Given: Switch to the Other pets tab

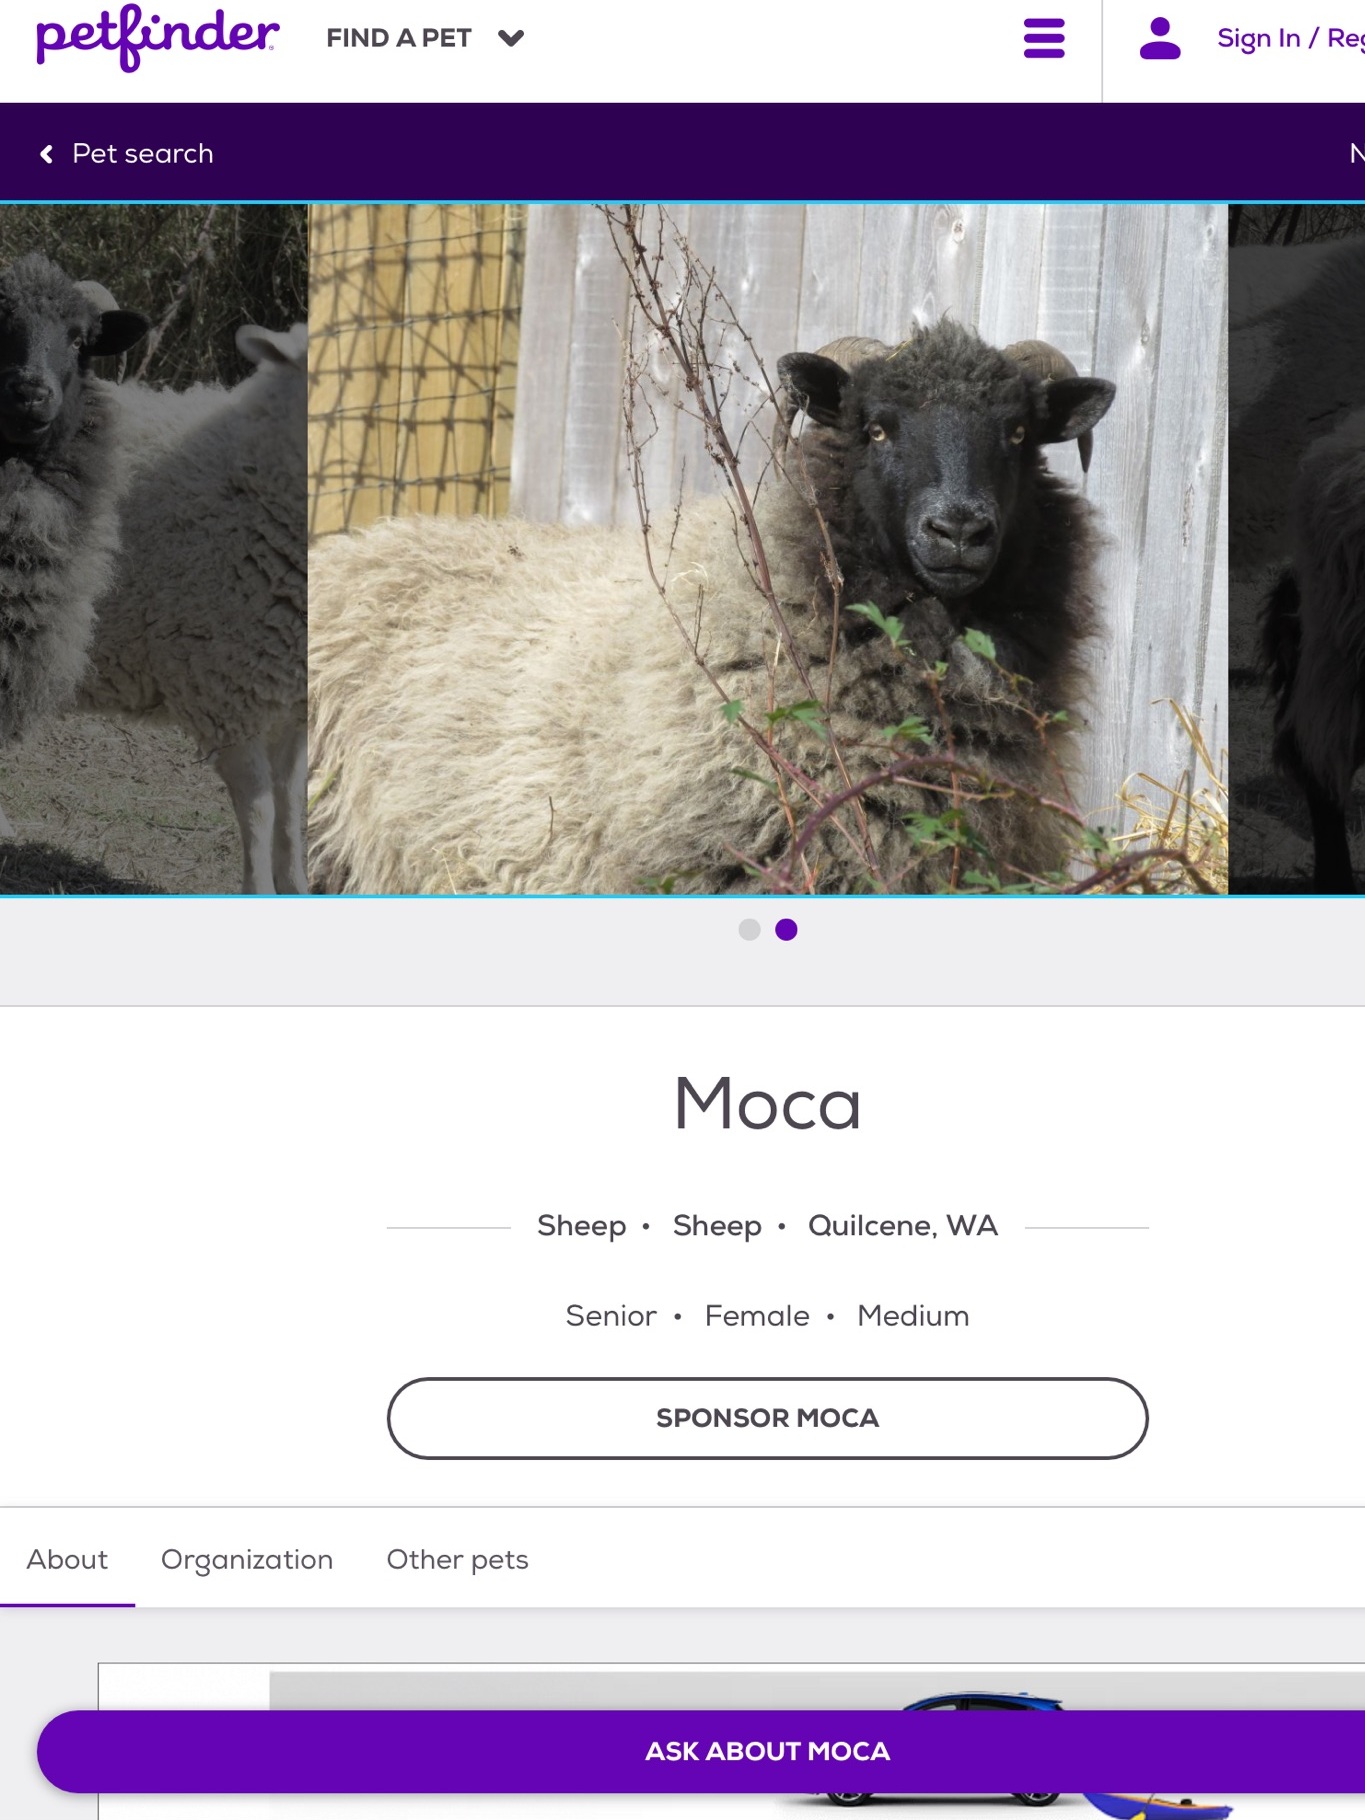Looking at the screenshot, I should (457, 1559).
